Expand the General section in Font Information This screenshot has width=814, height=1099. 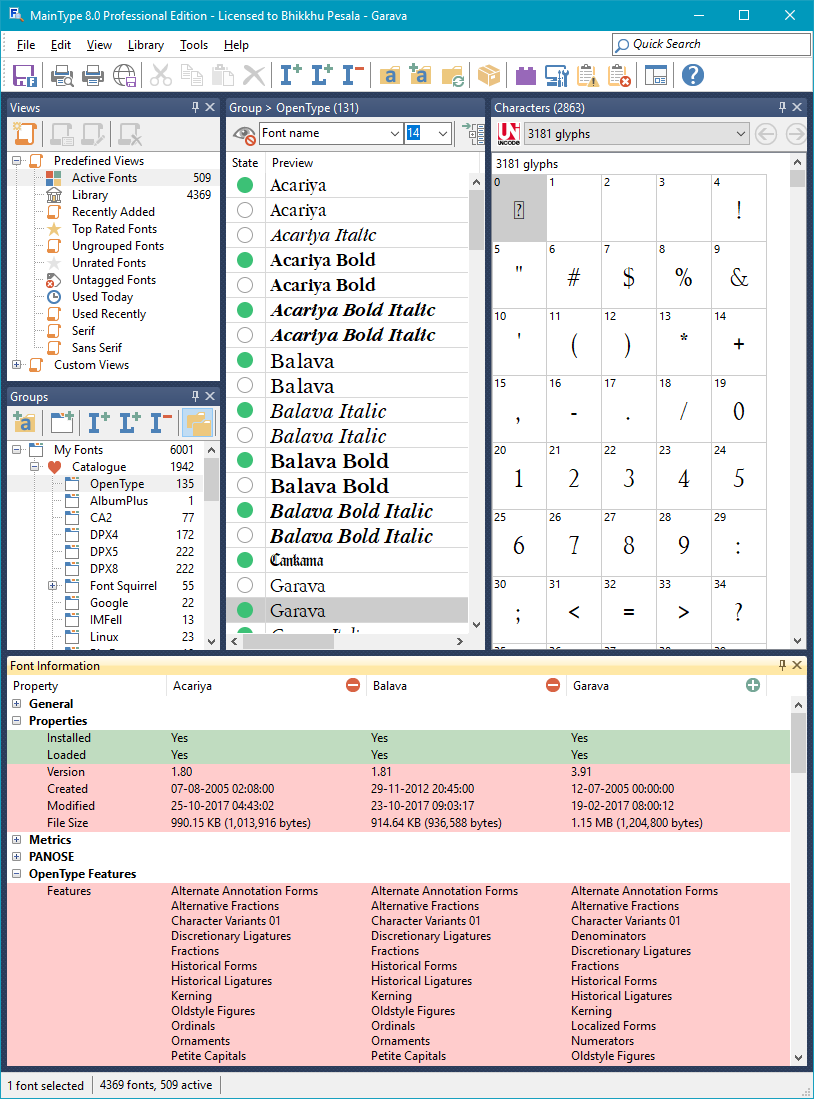(x=17, y=704)
